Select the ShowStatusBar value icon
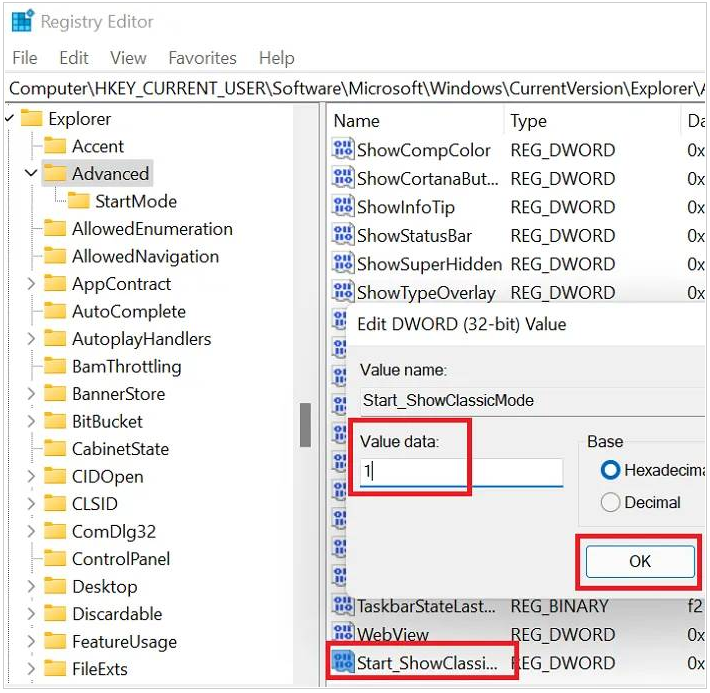Viewport: 710px width, 693px height. (343, 235)
